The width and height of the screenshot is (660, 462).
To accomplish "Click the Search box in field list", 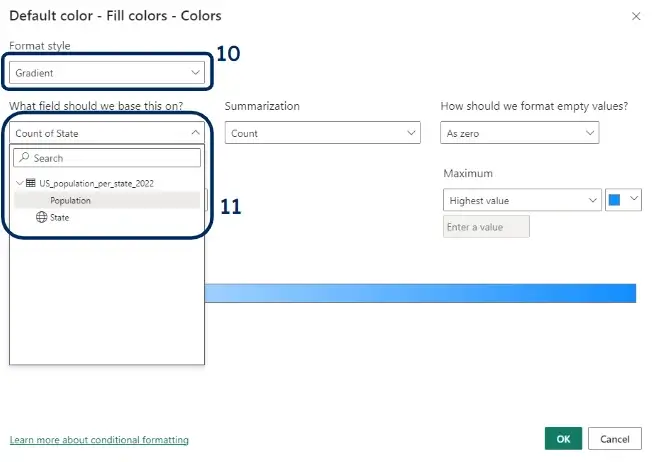I will coord(107,158).
